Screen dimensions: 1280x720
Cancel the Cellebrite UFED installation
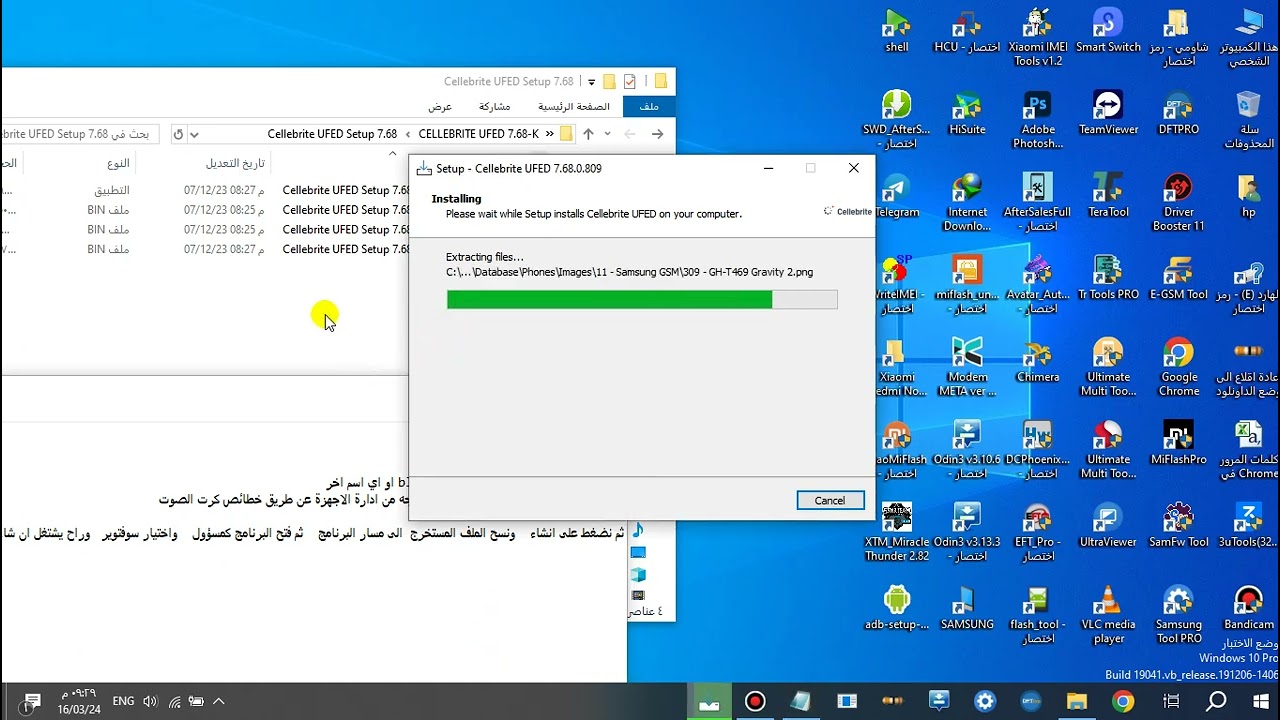(830, 500)
